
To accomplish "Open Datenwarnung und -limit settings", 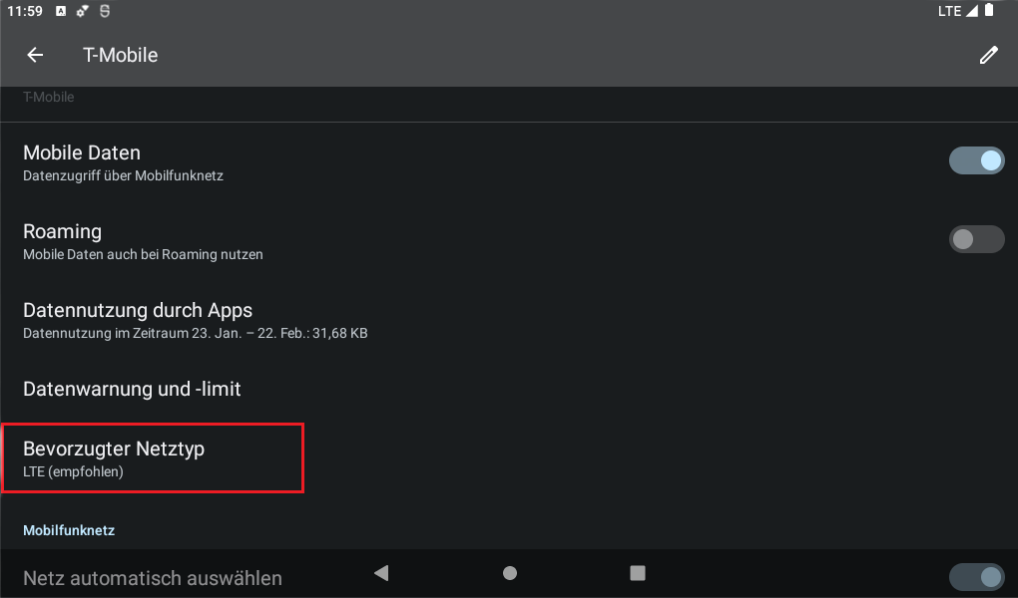I will pyautogui.click(x=132, y=388).
